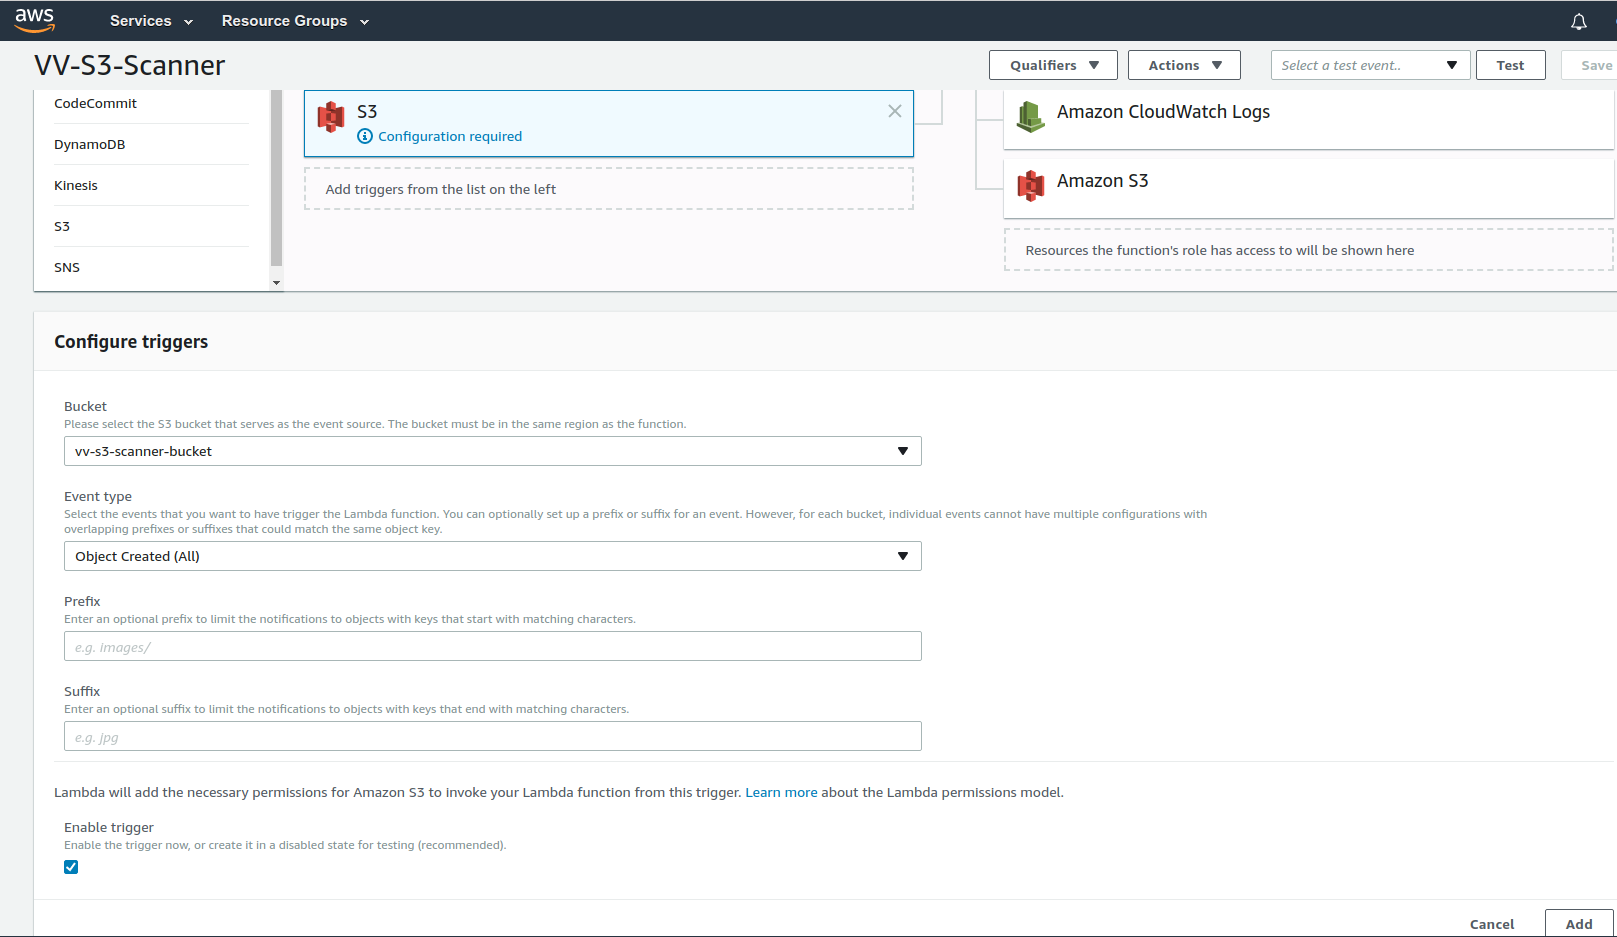
Task: Open the Select a test event dropdown
Action: coord(1369,65)
